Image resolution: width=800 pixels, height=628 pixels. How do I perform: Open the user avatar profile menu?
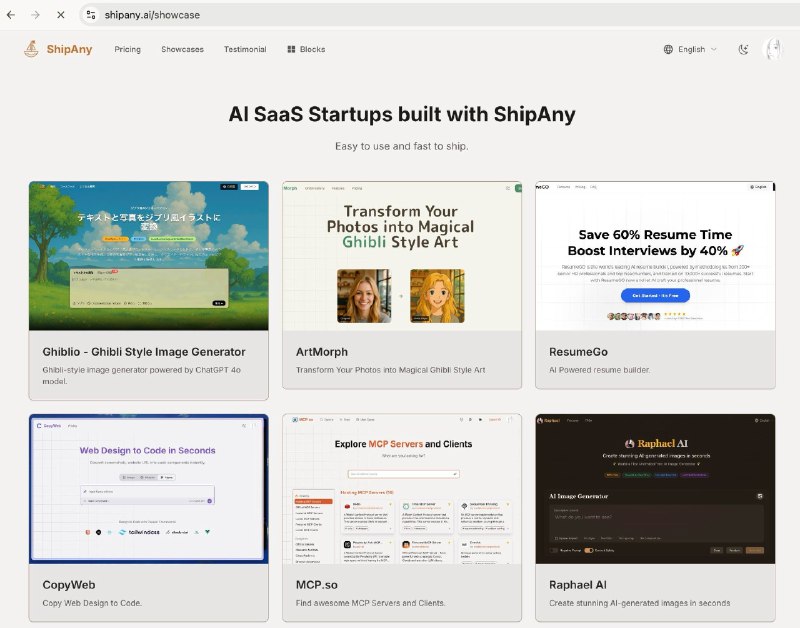(x=772, y=49)
